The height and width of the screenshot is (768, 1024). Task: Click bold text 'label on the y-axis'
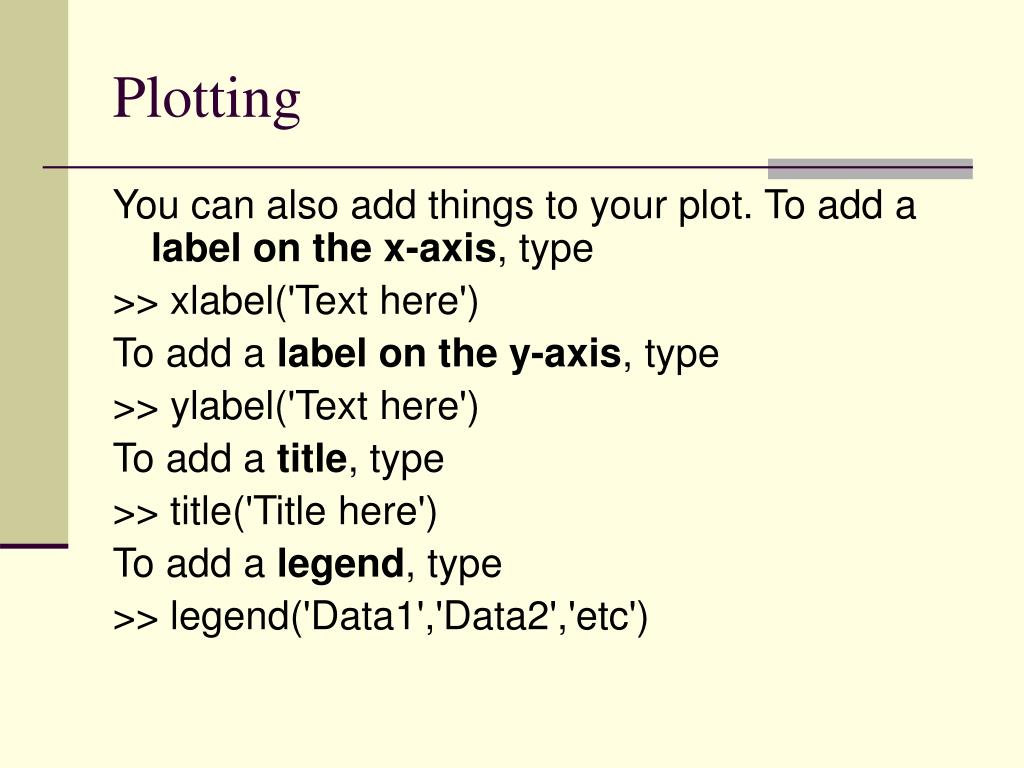449,353
